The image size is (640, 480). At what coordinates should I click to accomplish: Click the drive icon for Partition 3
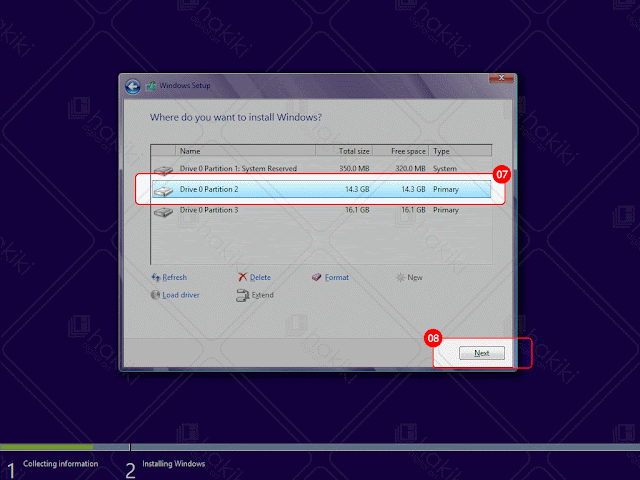pos(163,211)
